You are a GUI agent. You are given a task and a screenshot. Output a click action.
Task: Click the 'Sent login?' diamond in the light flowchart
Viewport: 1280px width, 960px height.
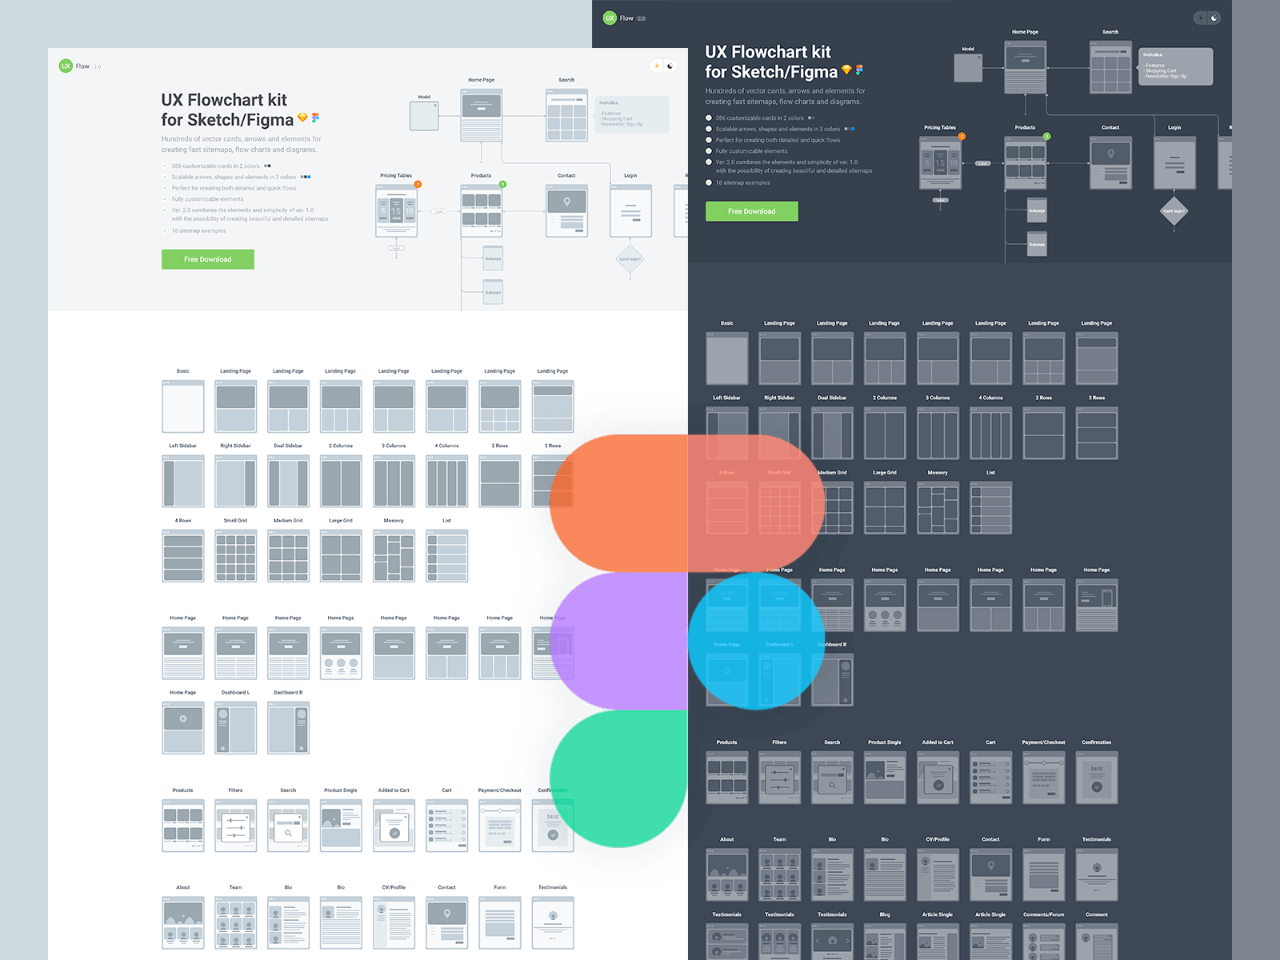[x=630, y=259]
